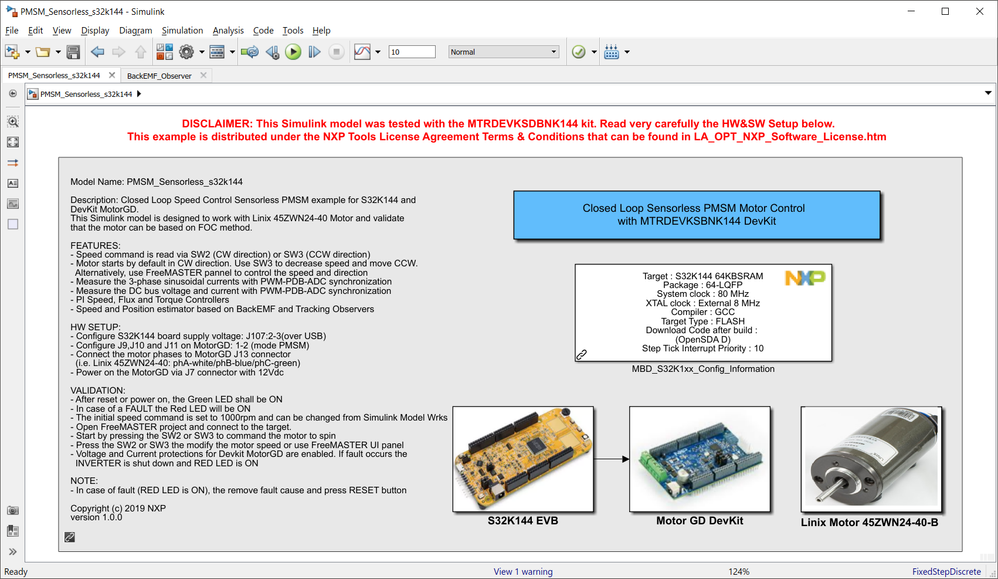998x579 pixels.
Task: Click the Step Back toolbar button
Action: tap(272, 52)
